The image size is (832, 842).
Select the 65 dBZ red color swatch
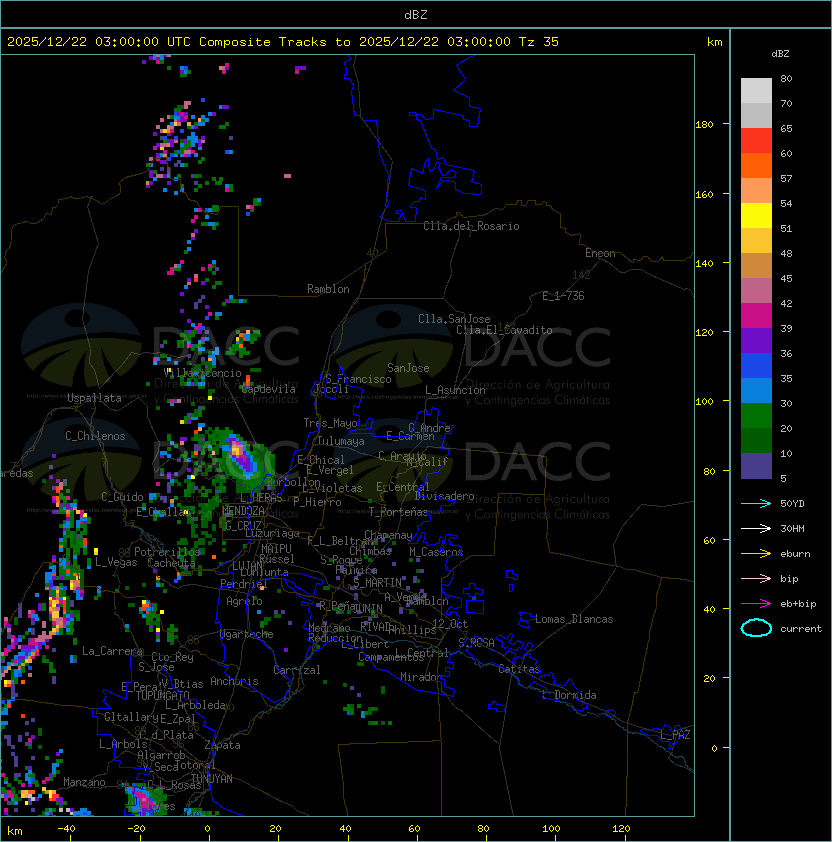pos(756,141)
